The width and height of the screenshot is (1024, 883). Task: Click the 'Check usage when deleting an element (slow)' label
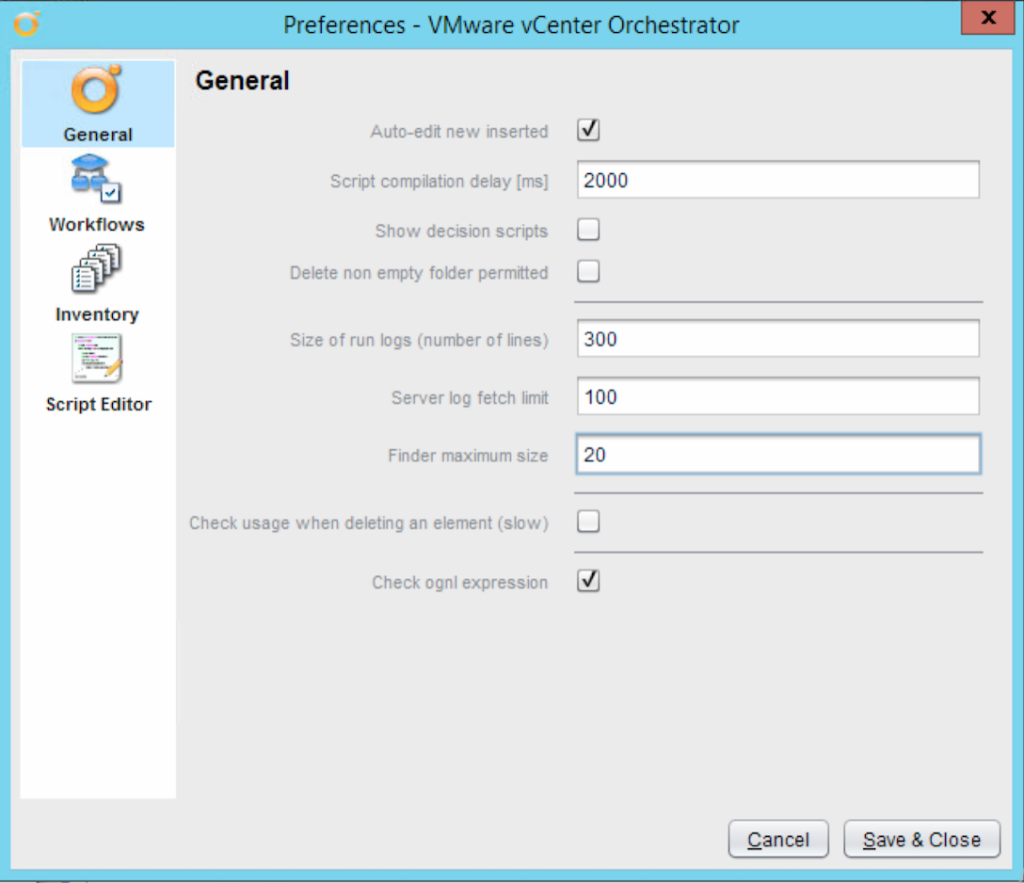[x=369, y=523]
